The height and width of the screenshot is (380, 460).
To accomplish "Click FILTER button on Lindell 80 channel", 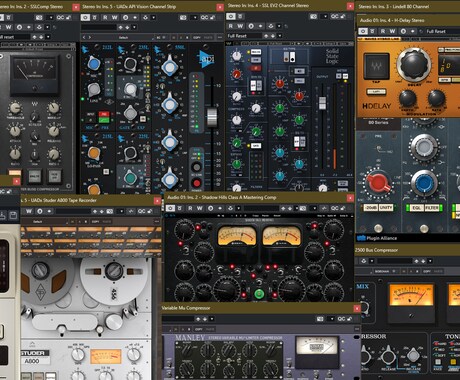I will 432,208.
